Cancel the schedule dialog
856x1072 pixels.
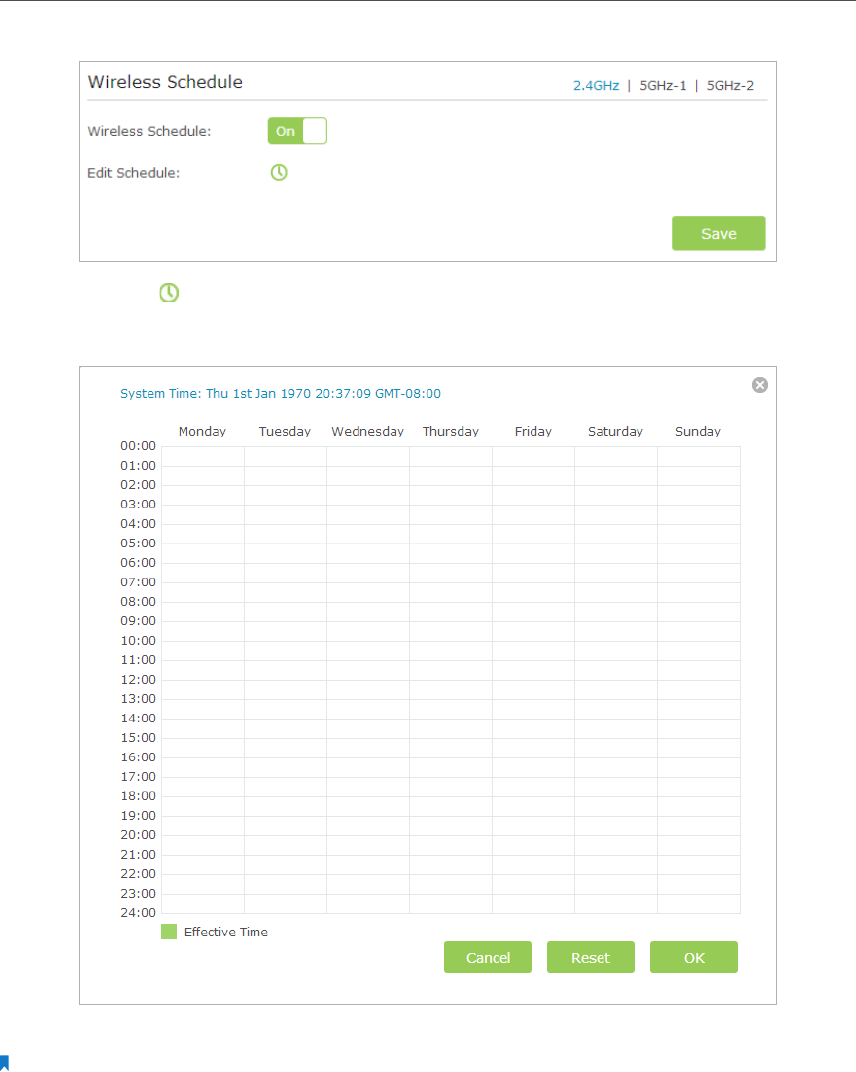(x=487, y=957)
